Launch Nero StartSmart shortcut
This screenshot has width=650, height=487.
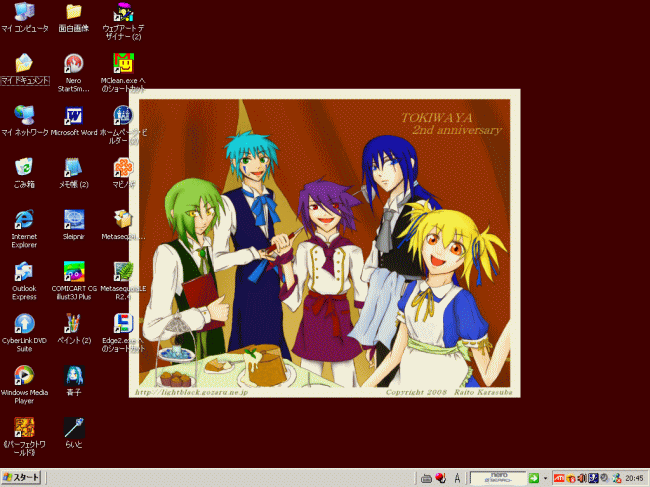(74, 73)
